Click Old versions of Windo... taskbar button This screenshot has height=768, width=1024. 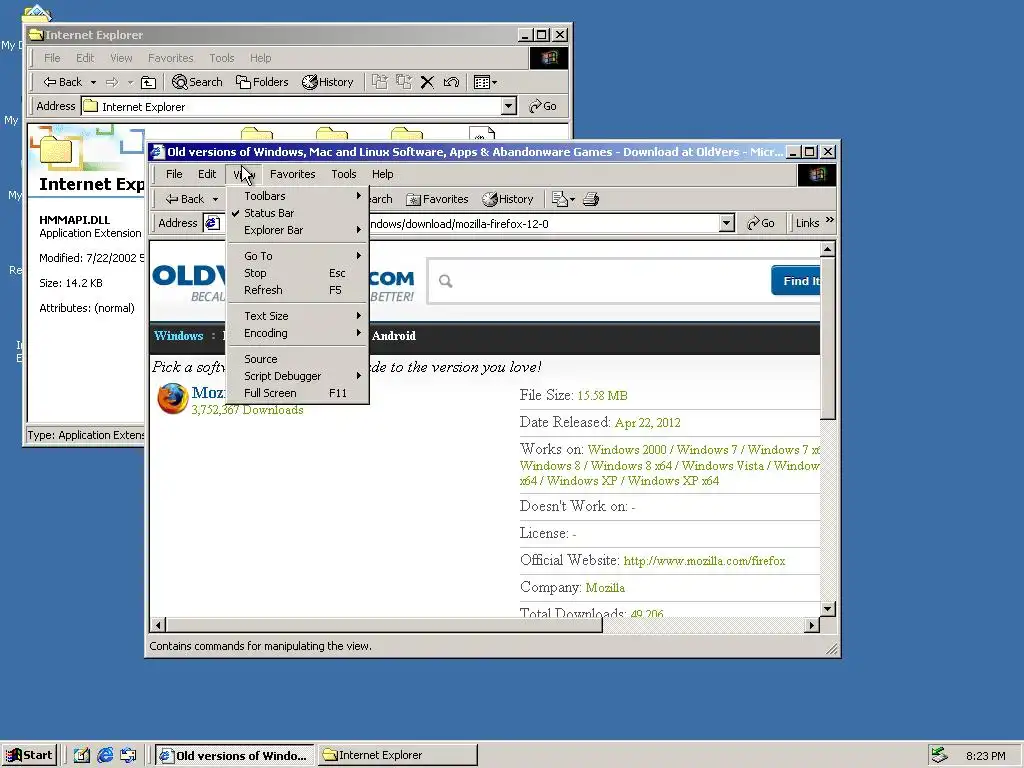pyautogui.click(x=235, y=756)
